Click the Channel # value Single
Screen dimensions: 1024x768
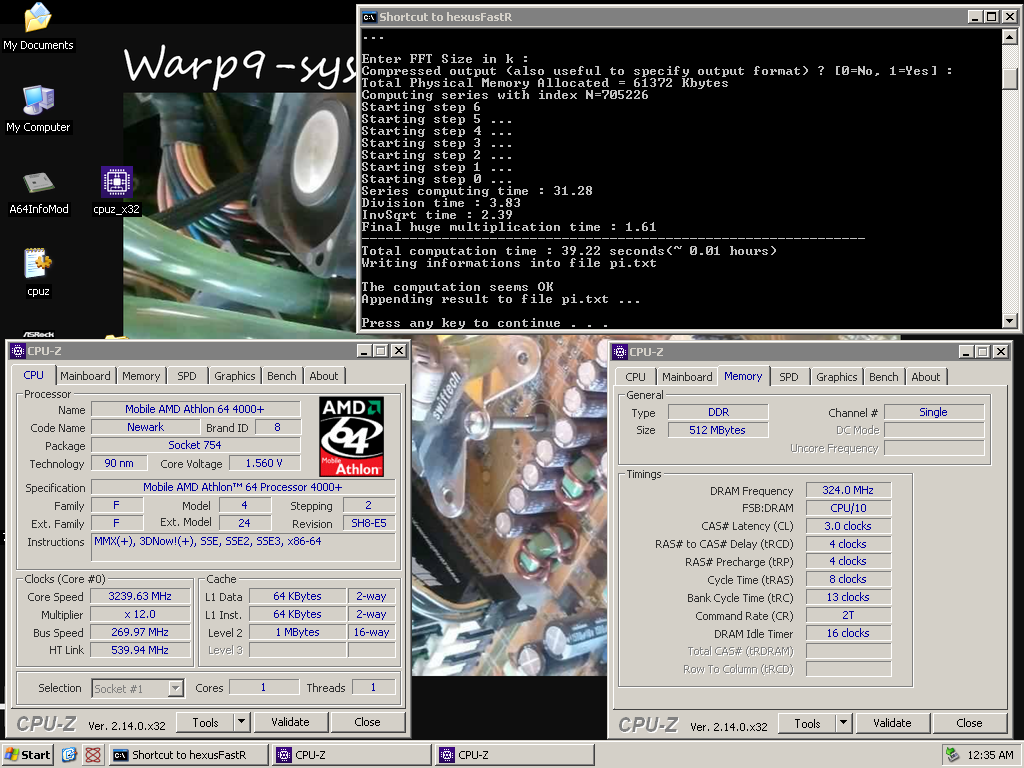tap(933, 412)
